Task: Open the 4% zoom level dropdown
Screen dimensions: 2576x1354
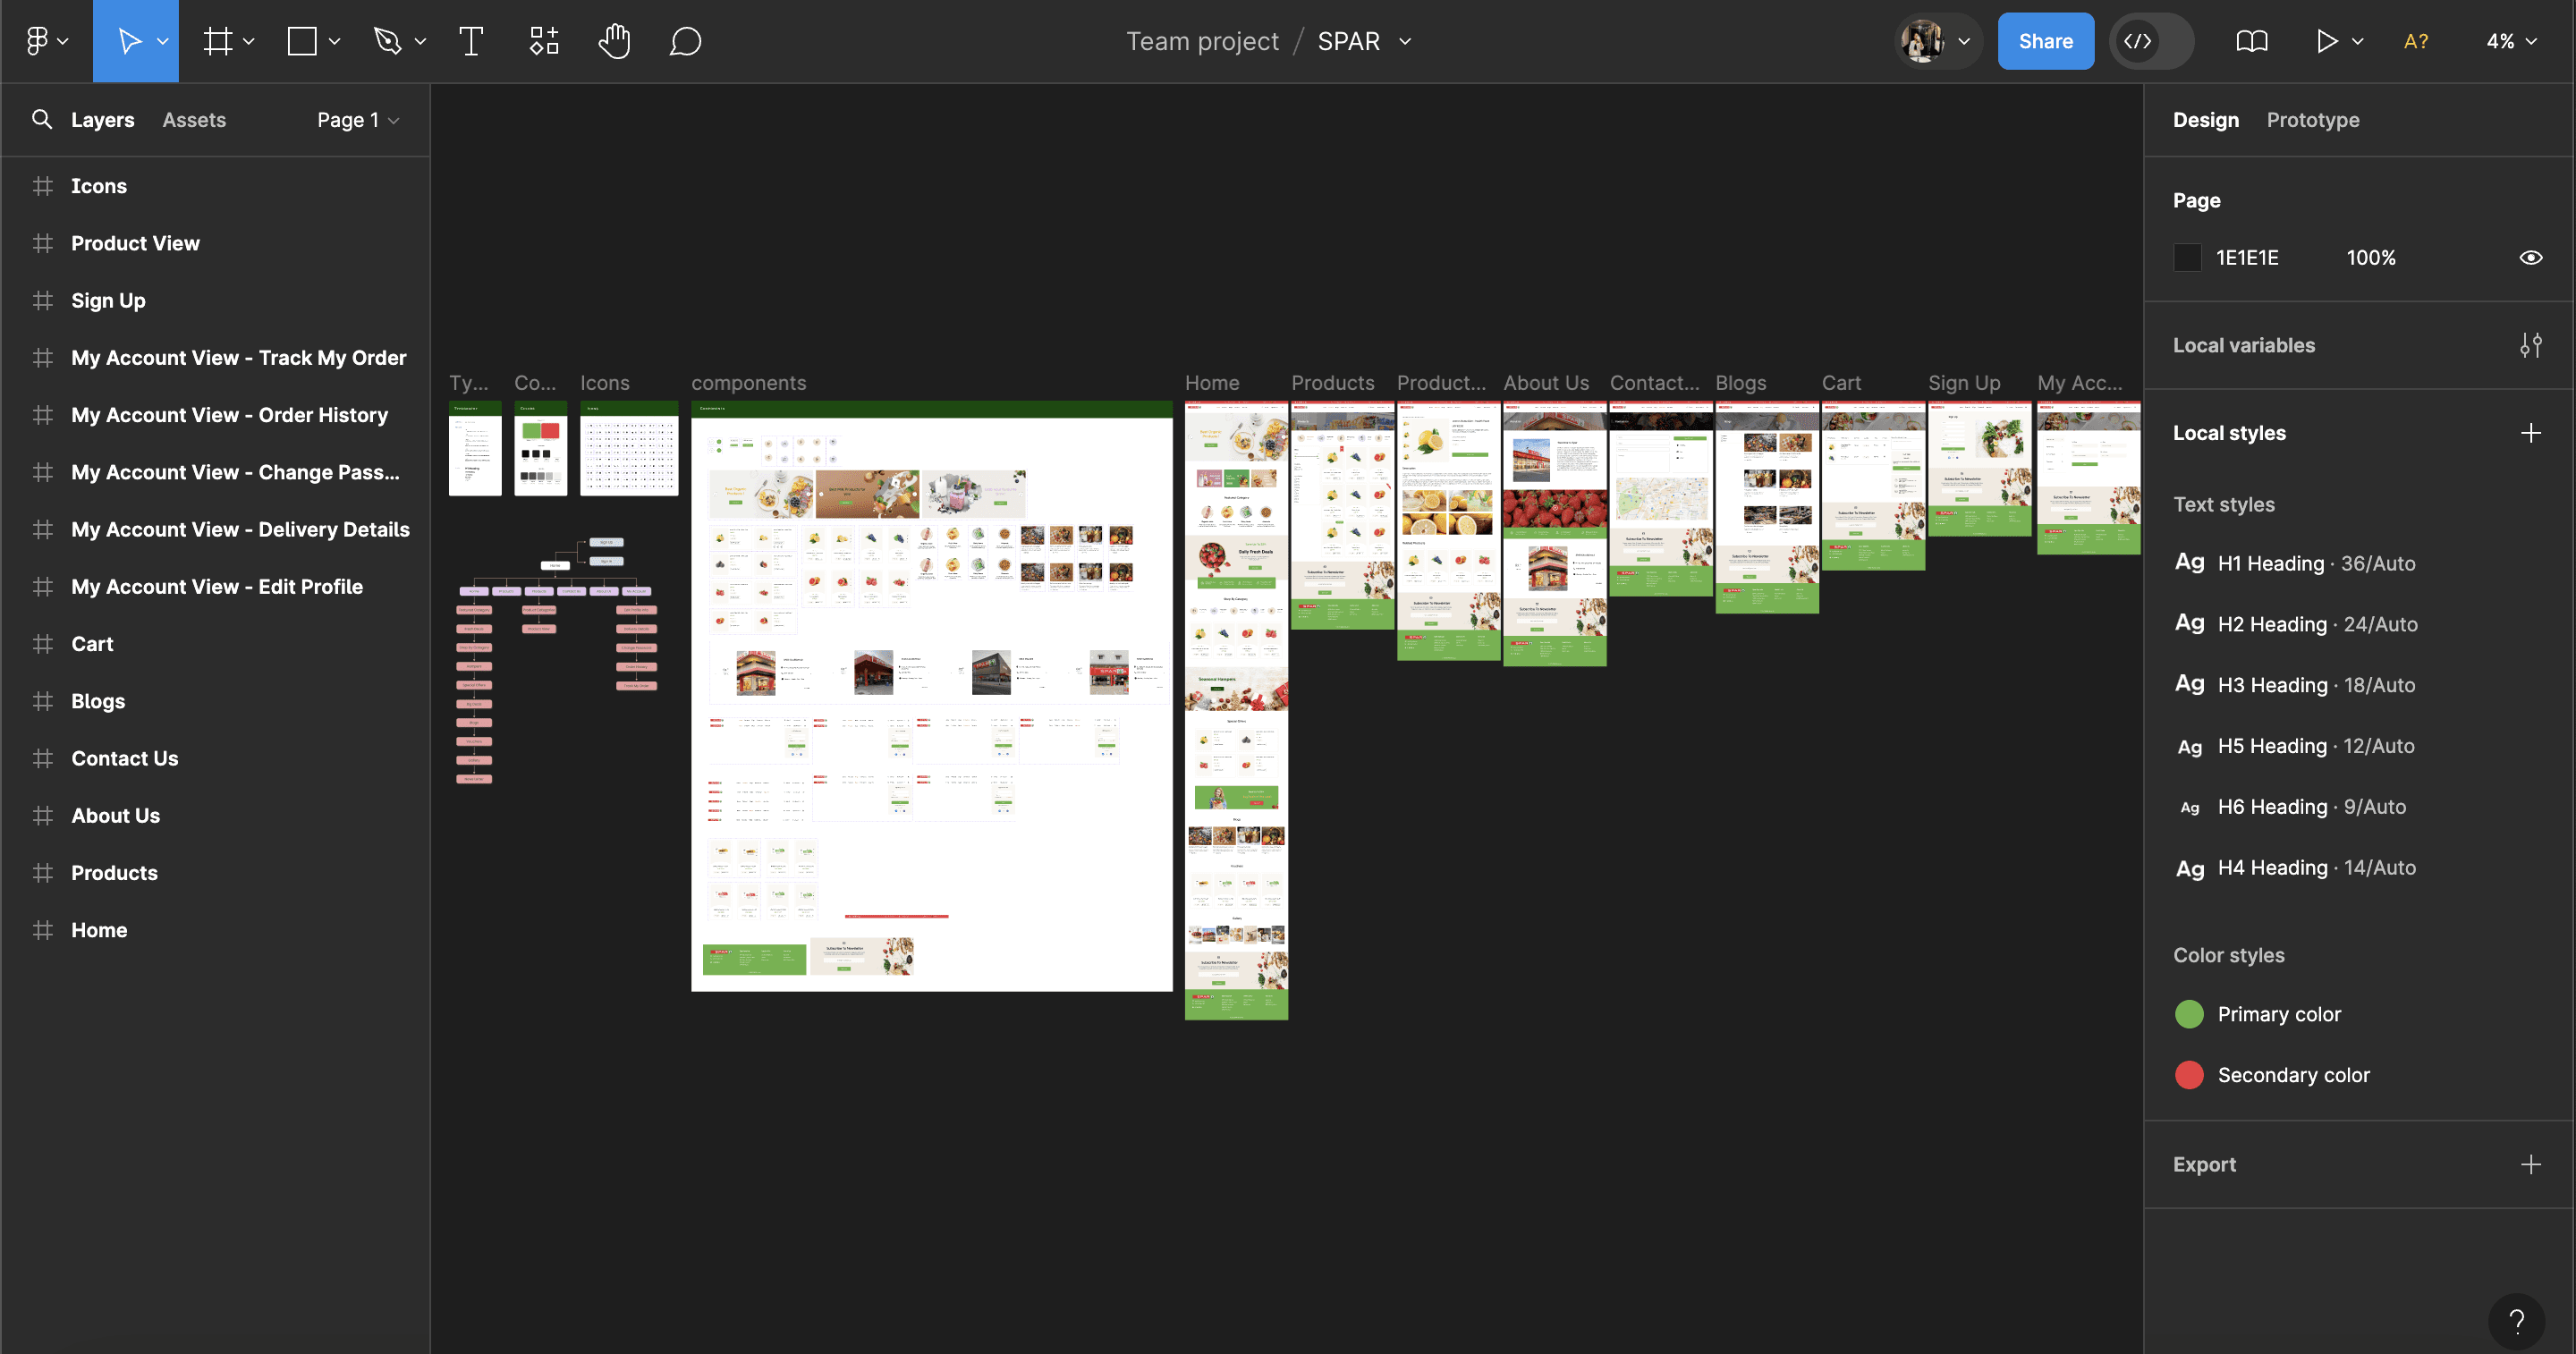Action: coord(2511,41)
